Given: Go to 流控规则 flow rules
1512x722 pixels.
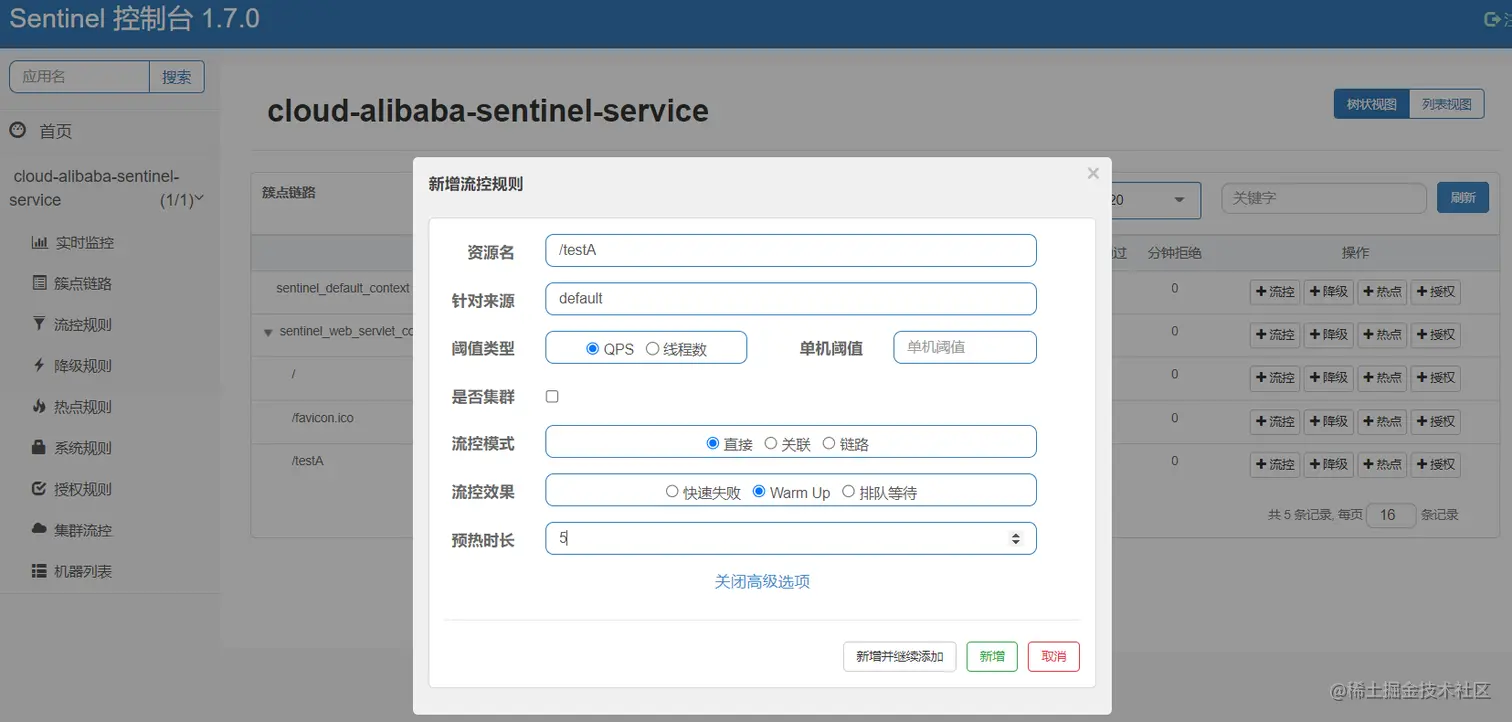Looking at the screenshot, I should tap(83, 325).
